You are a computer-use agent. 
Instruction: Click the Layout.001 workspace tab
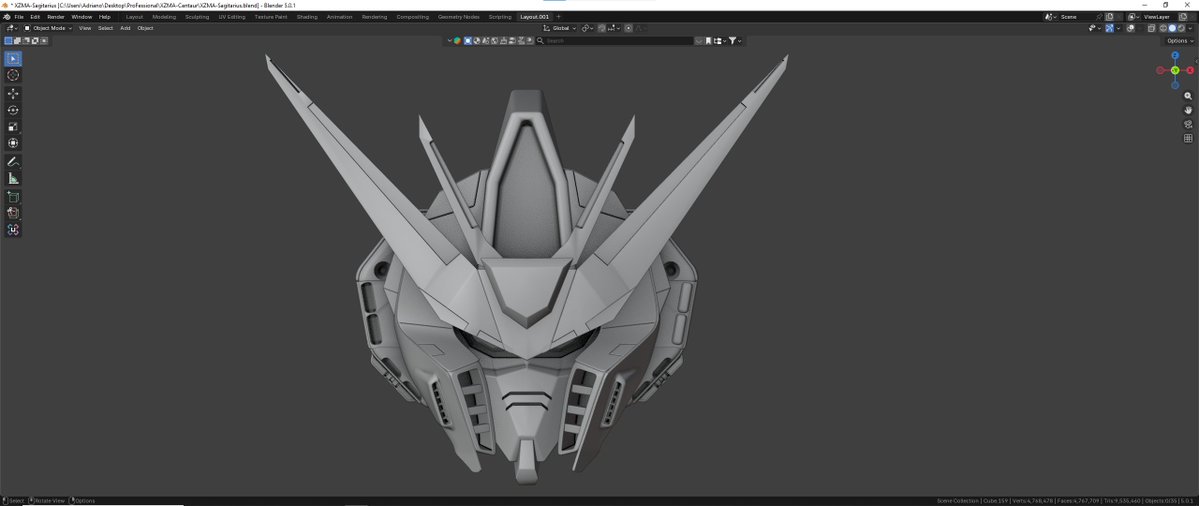tap(534, 17)
